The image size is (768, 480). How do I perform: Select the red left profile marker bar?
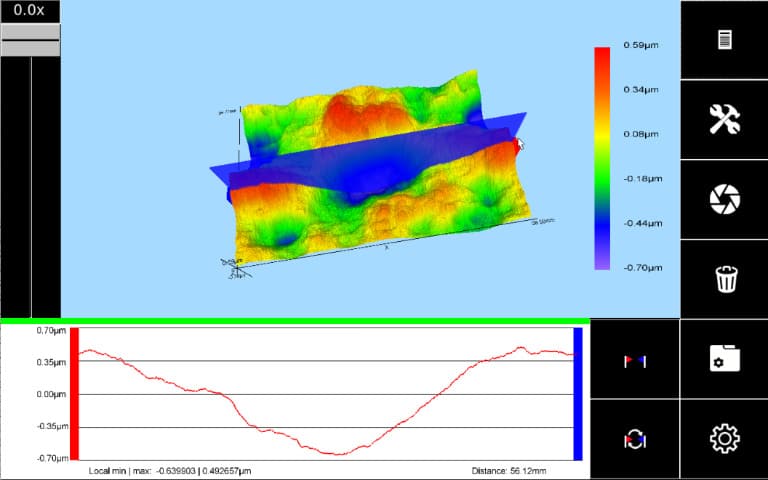pyautogui.click(x=74, y=393)
